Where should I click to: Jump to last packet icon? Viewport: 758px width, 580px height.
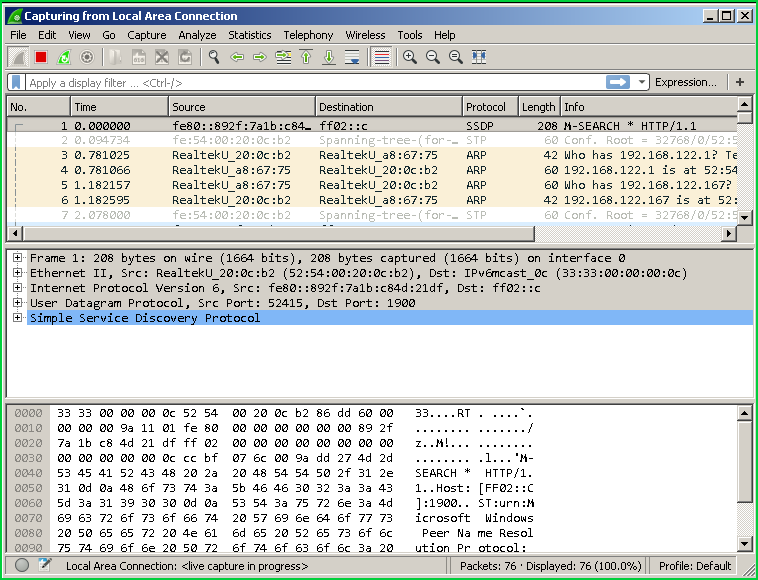(x=329, y=58)
